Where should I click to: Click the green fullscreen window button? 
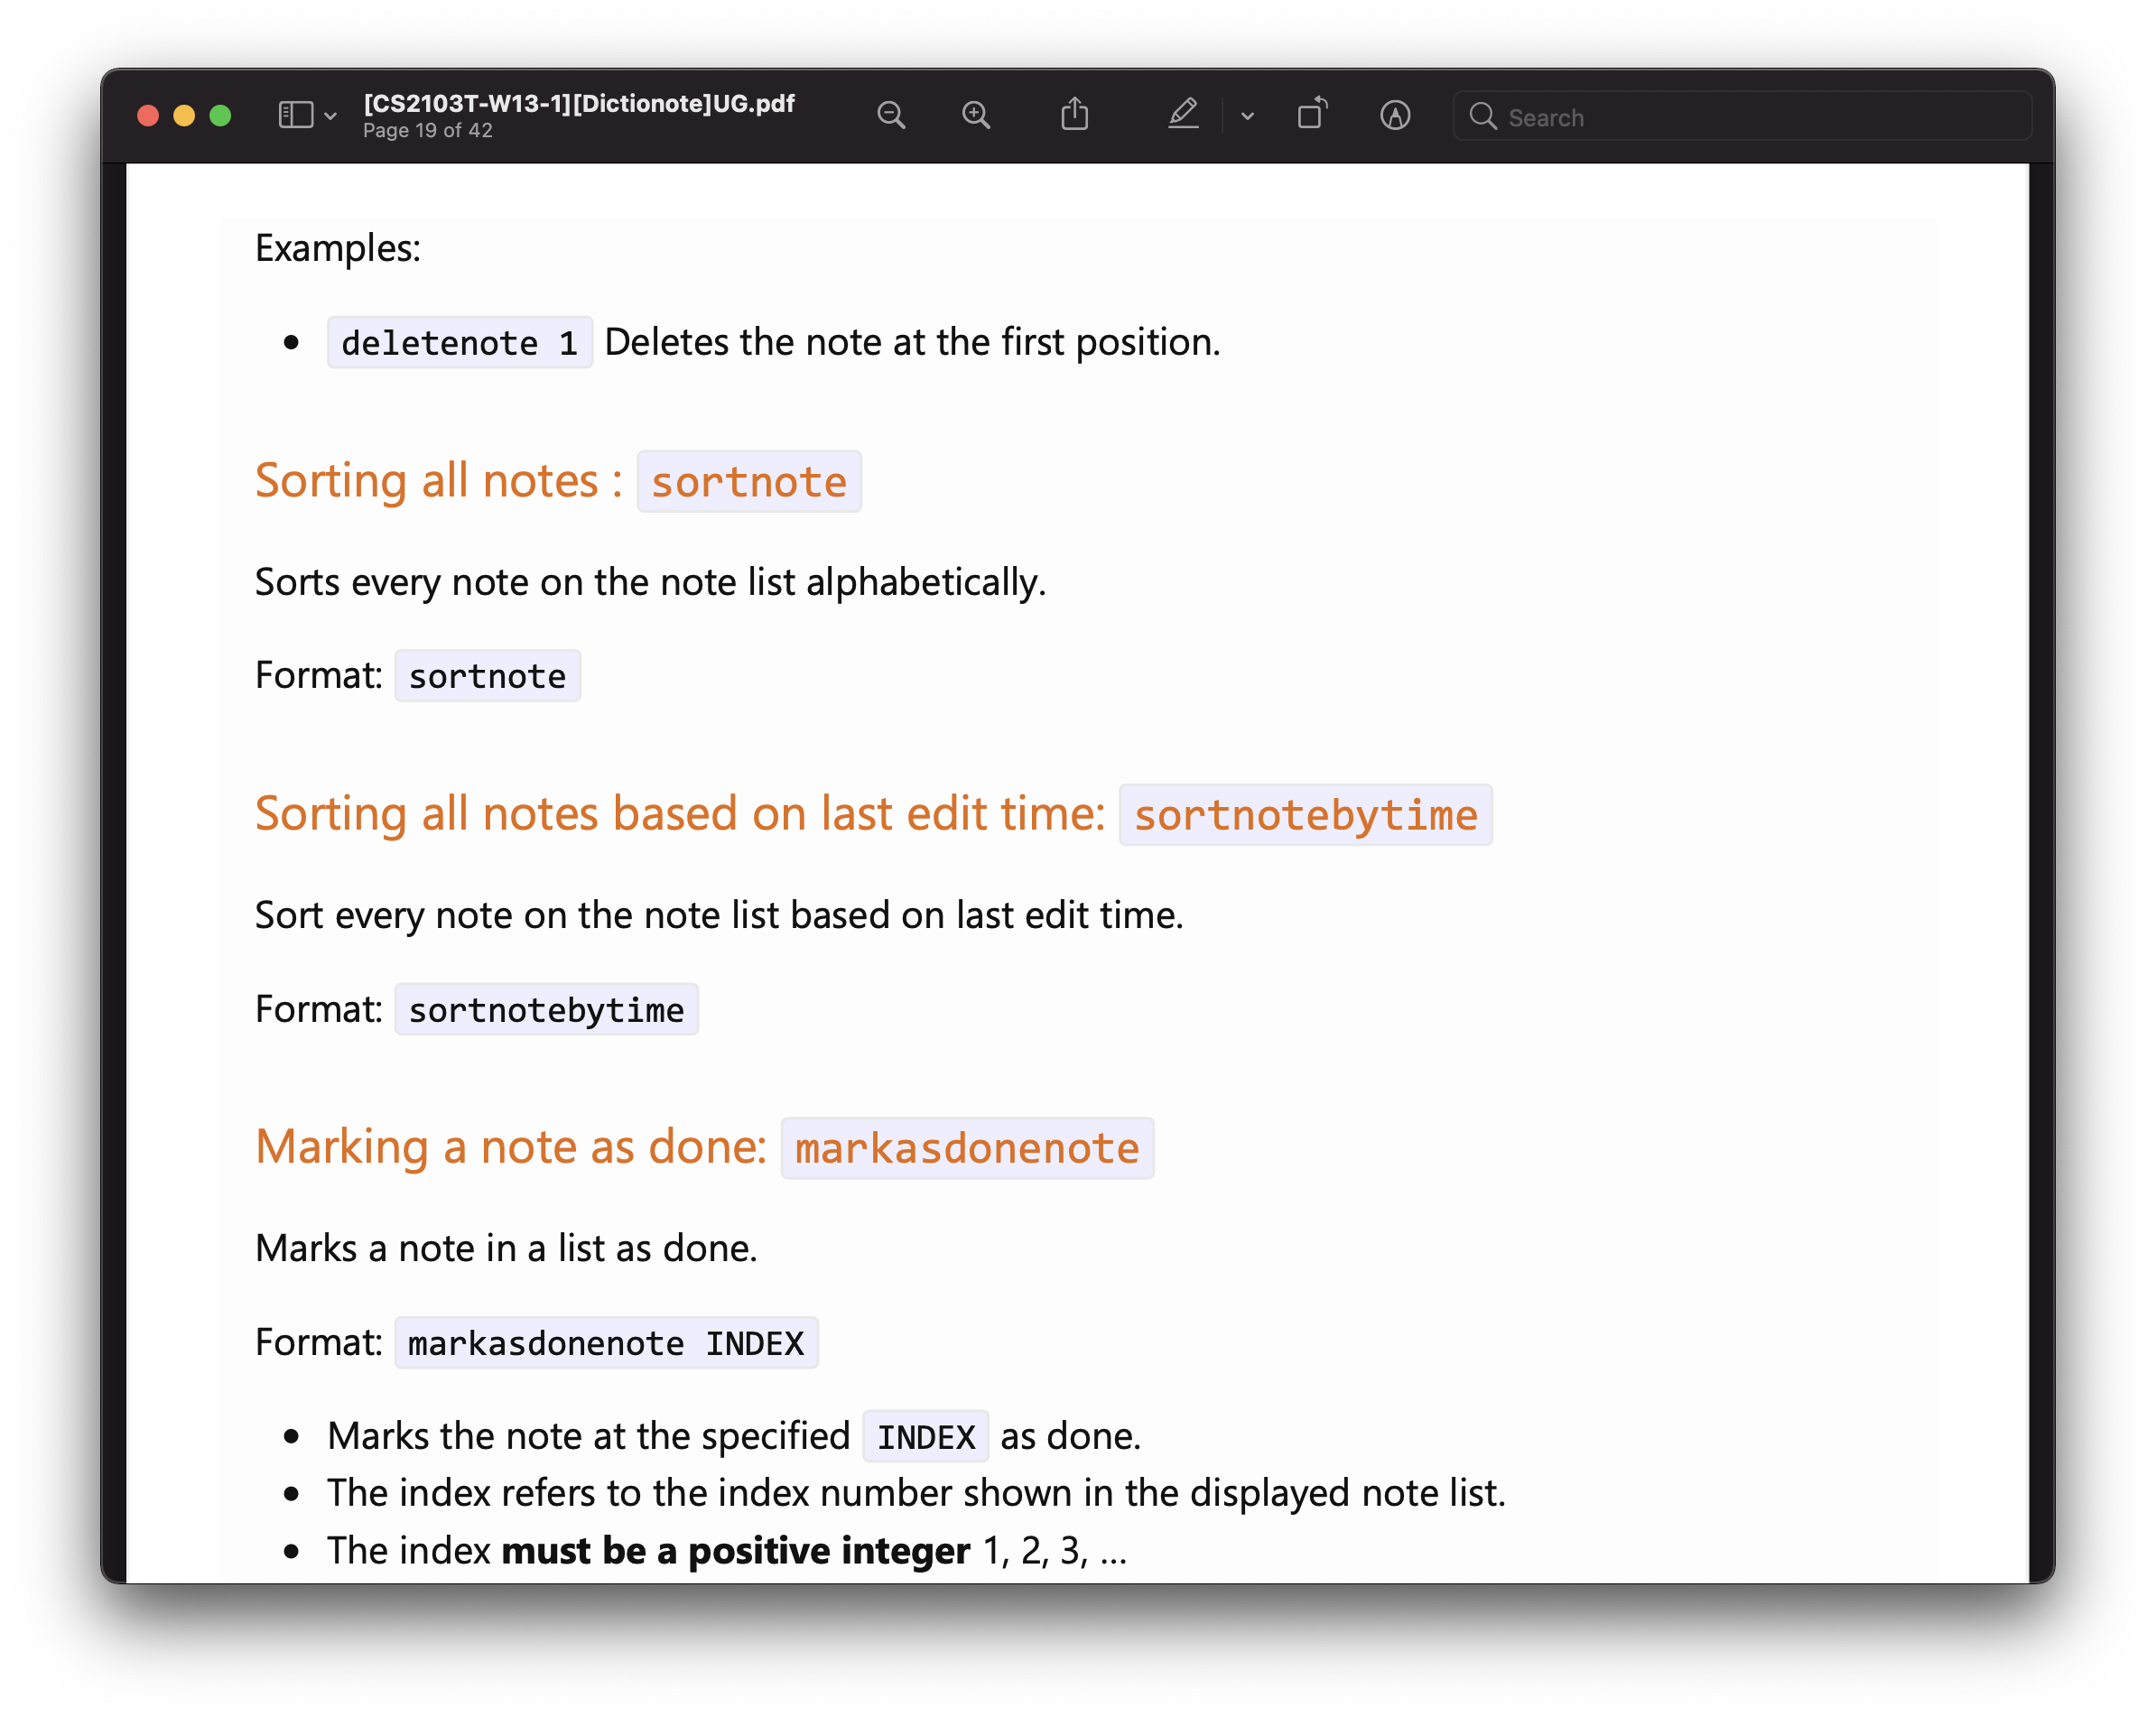point(221,116)
